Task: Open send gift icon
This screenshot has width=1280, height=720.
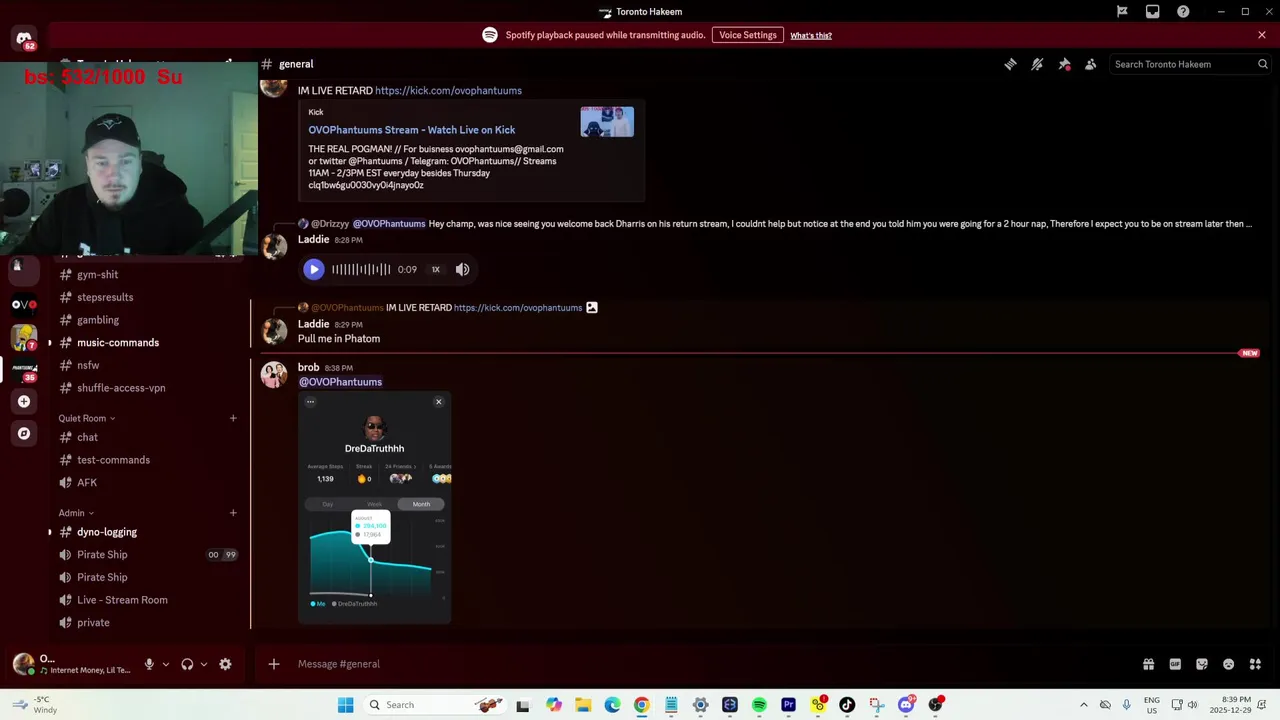Action: [x=1148, y=664]
